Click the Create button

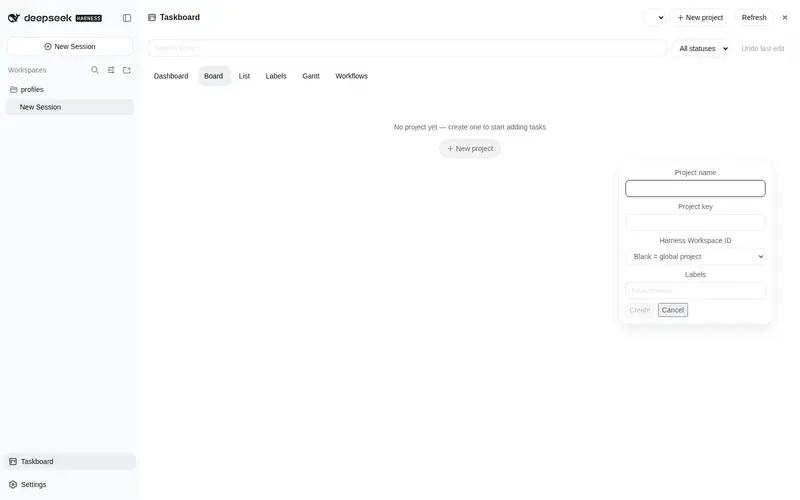[640, 310]
